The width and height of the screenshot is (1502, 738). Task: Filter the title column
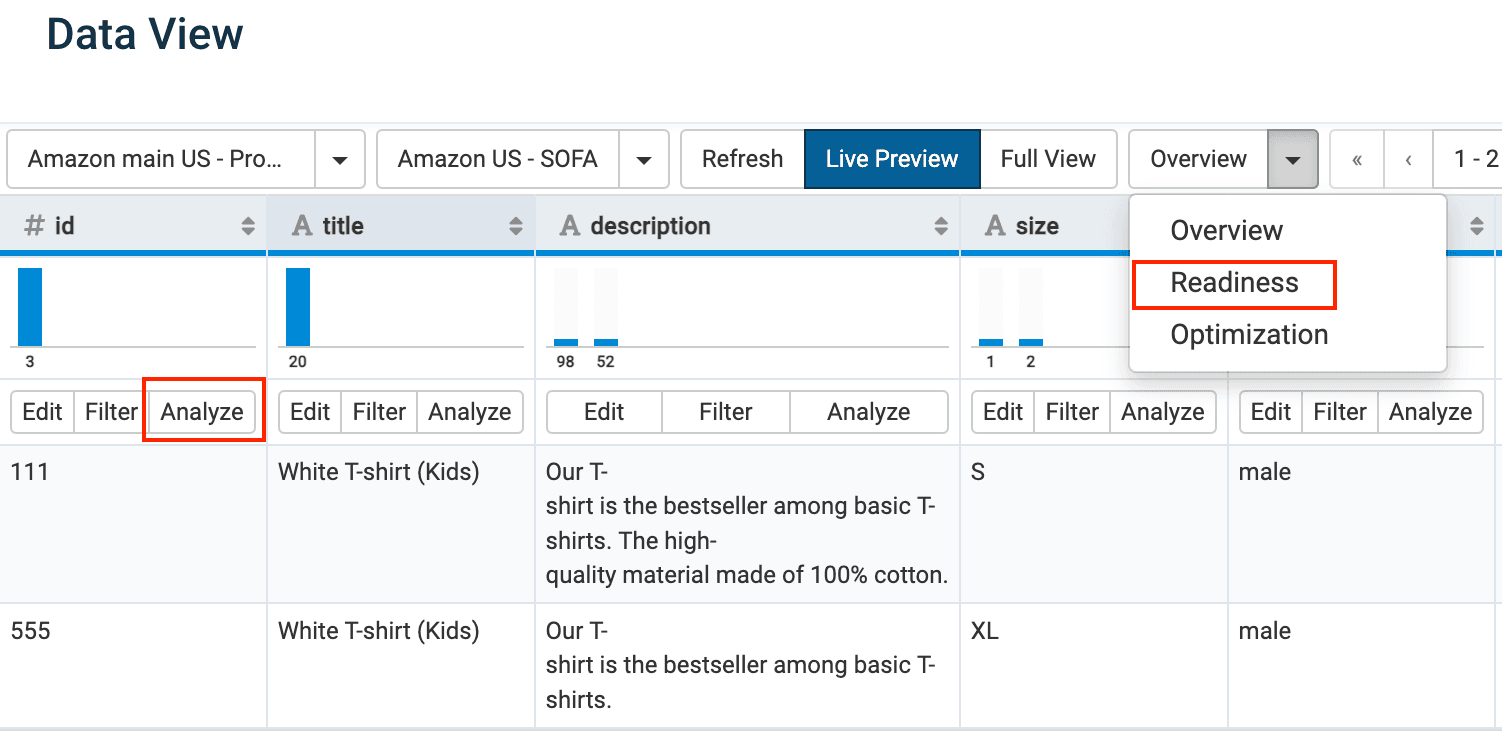point(379,412)
